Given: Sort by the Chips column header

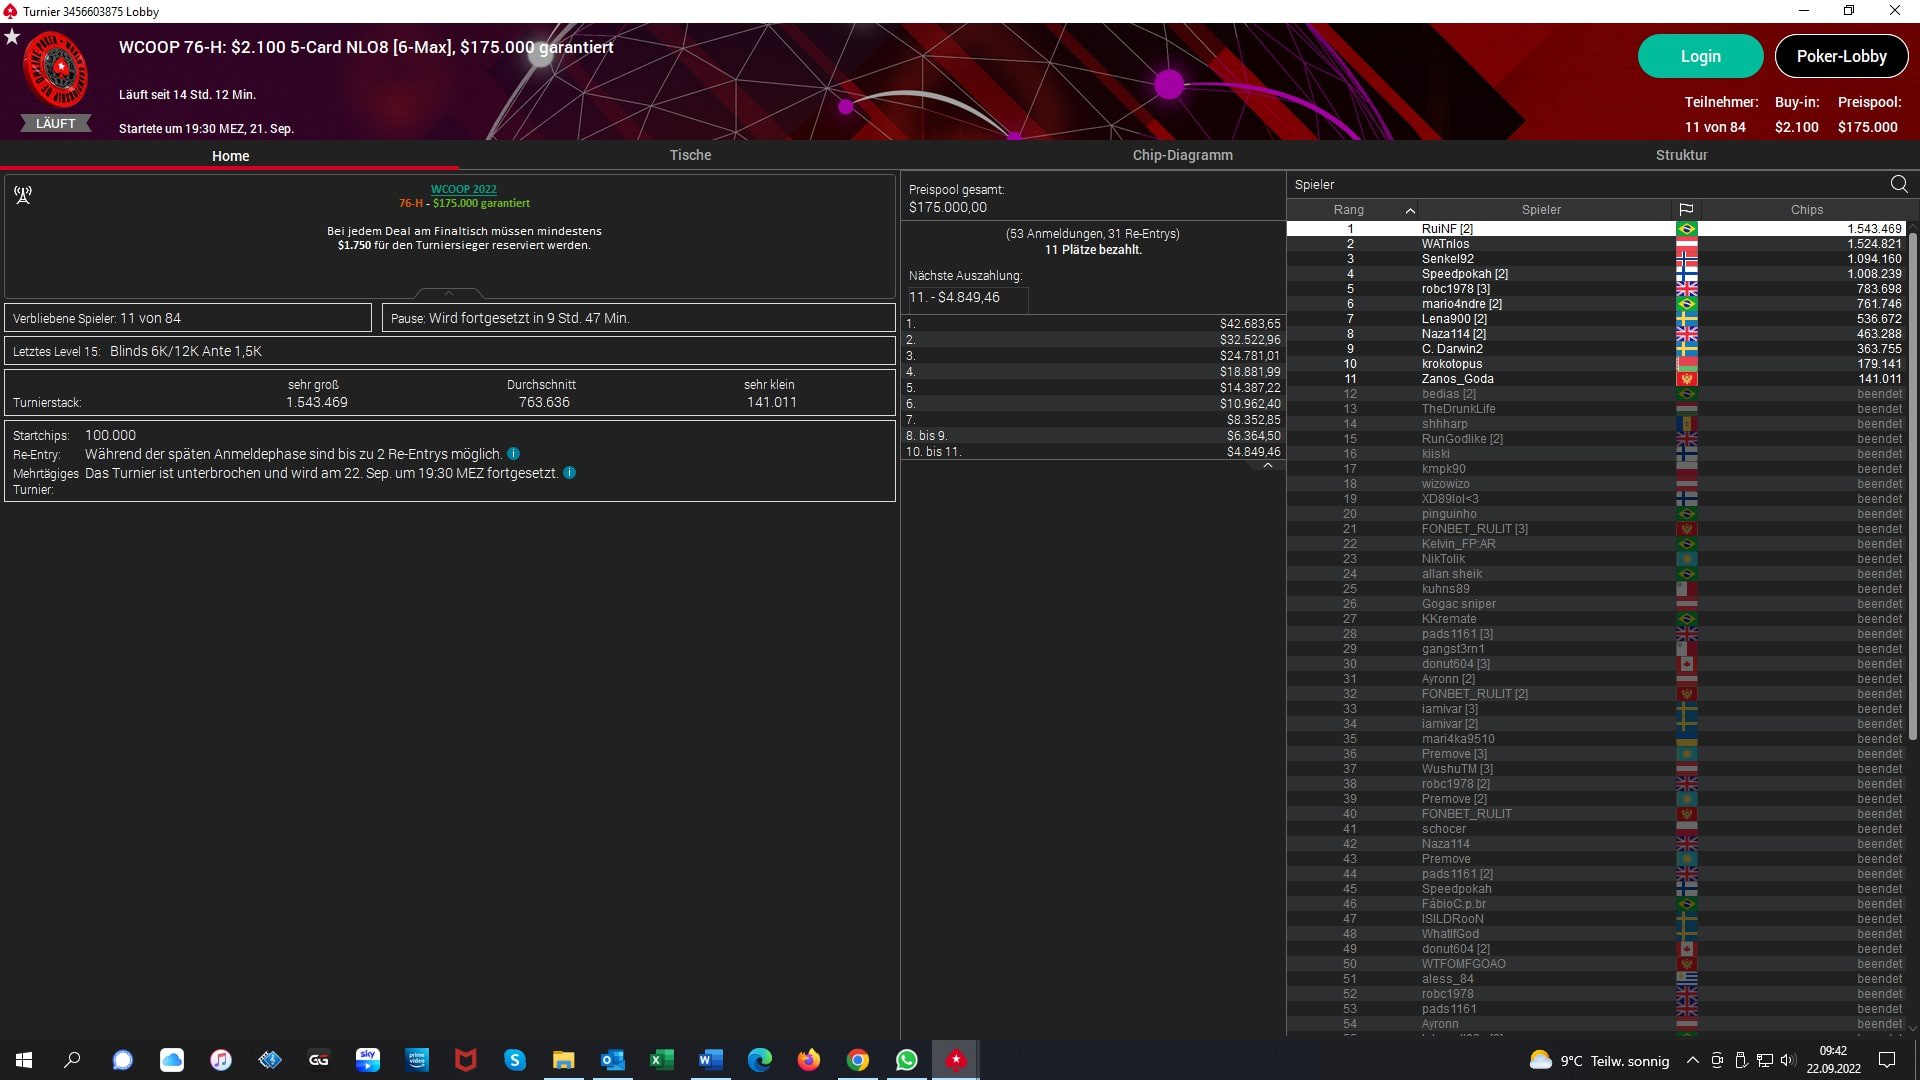Looking at the screenshot, I should pyautogui.click(x=1806, y=209).
